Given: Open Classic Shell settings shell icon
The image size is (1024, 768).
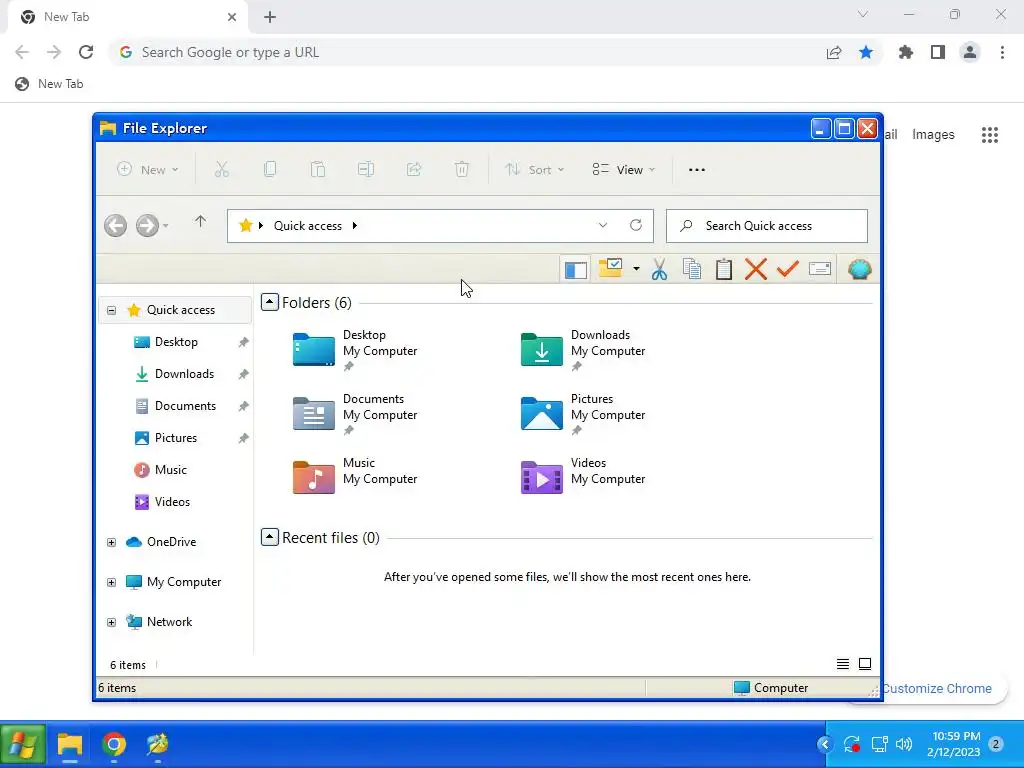Looking at the screenshot, I should (x=859, y=269).
